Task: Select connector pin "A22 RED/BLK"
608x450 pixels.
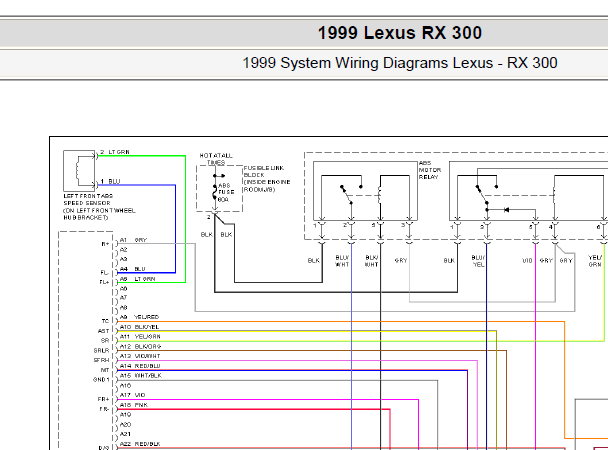Action: (140, 444)
